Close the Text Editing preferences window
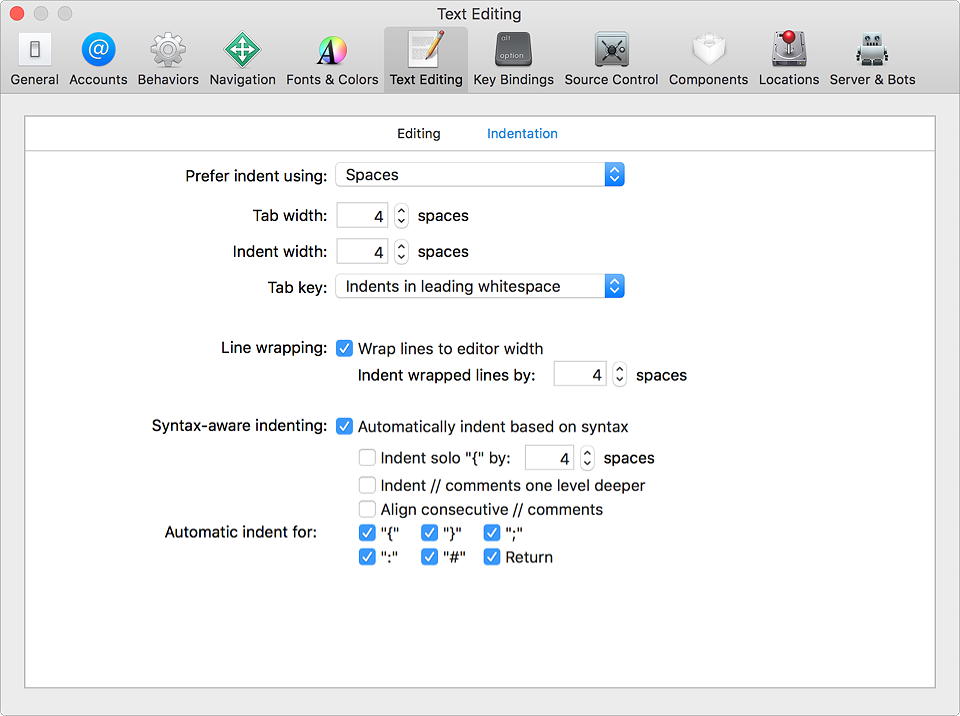Image resolution: width=960 pixels, height=716 pixels. pyautogui.click(x=17, y=13)
